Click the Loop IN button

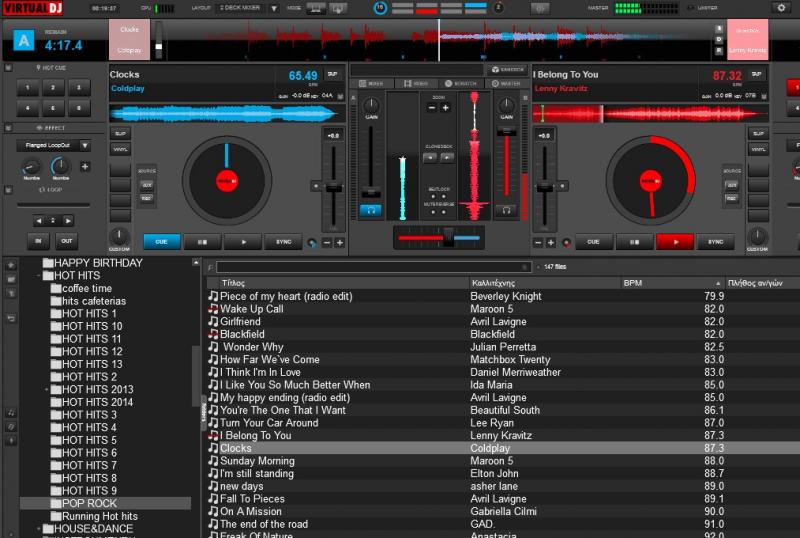(x=39, y=241)
